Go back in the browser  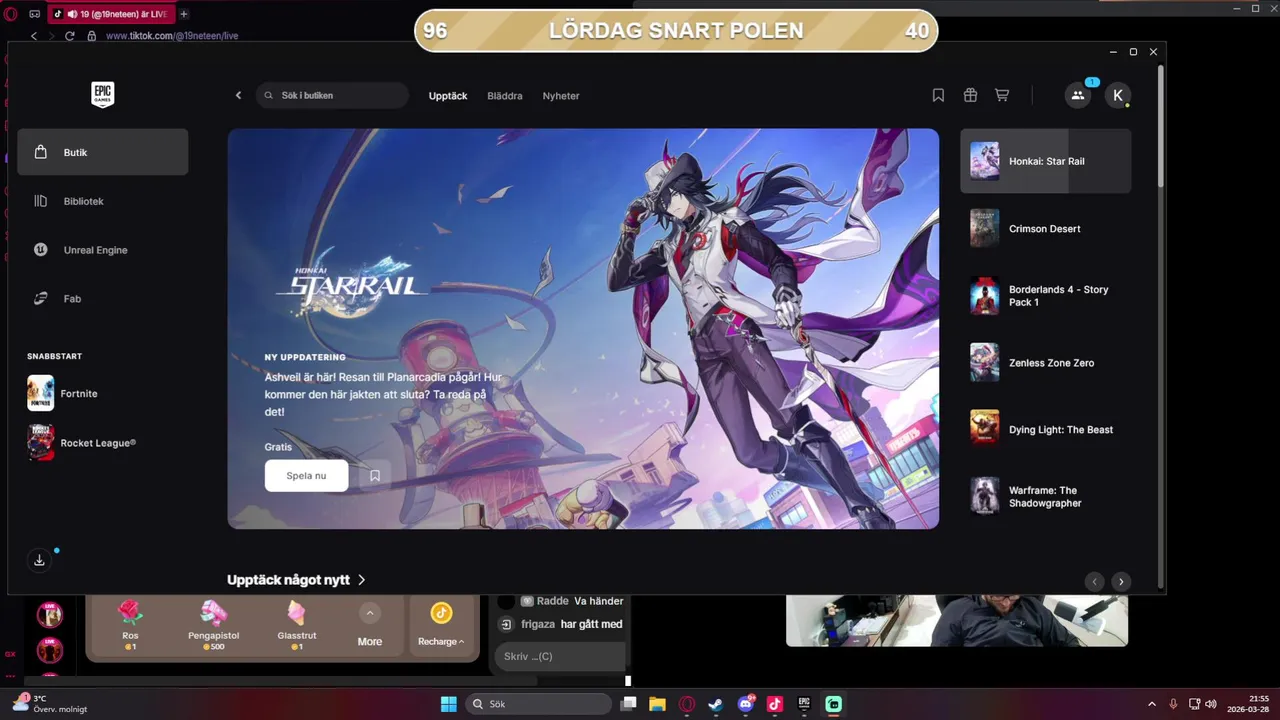click(x=33, y=35)
